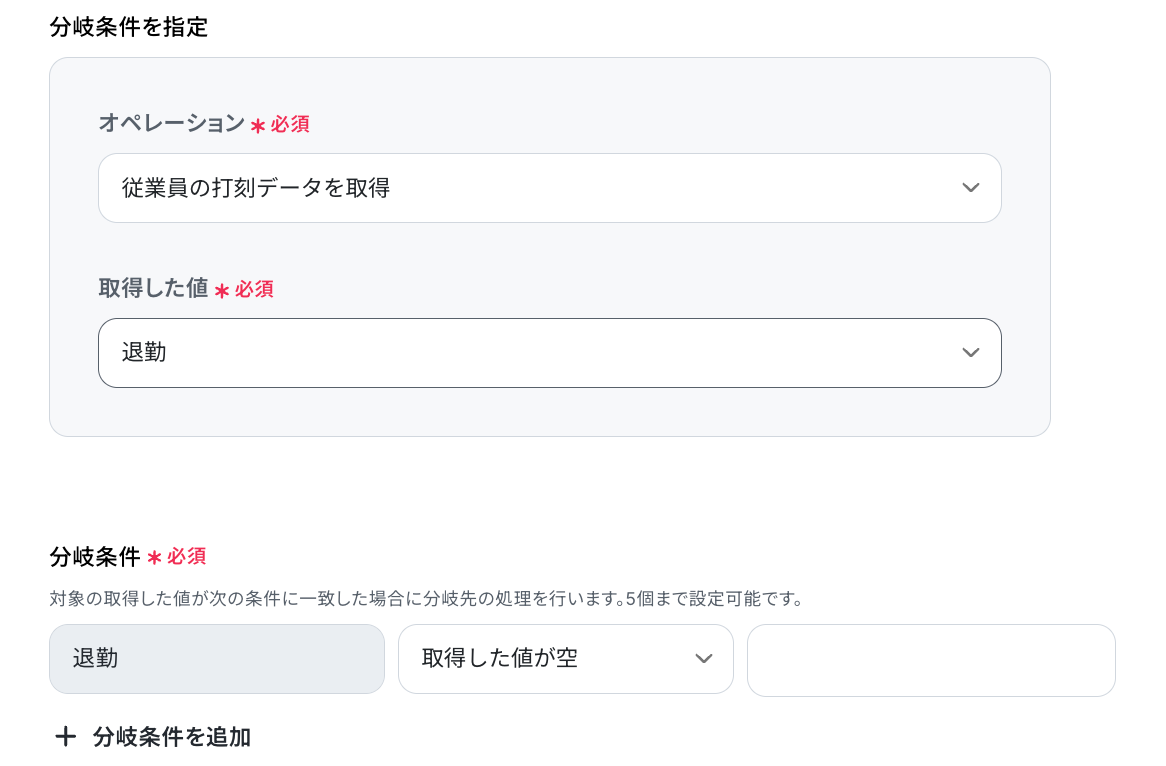Click the 分岐条件 section label

(x=95, y=556)
